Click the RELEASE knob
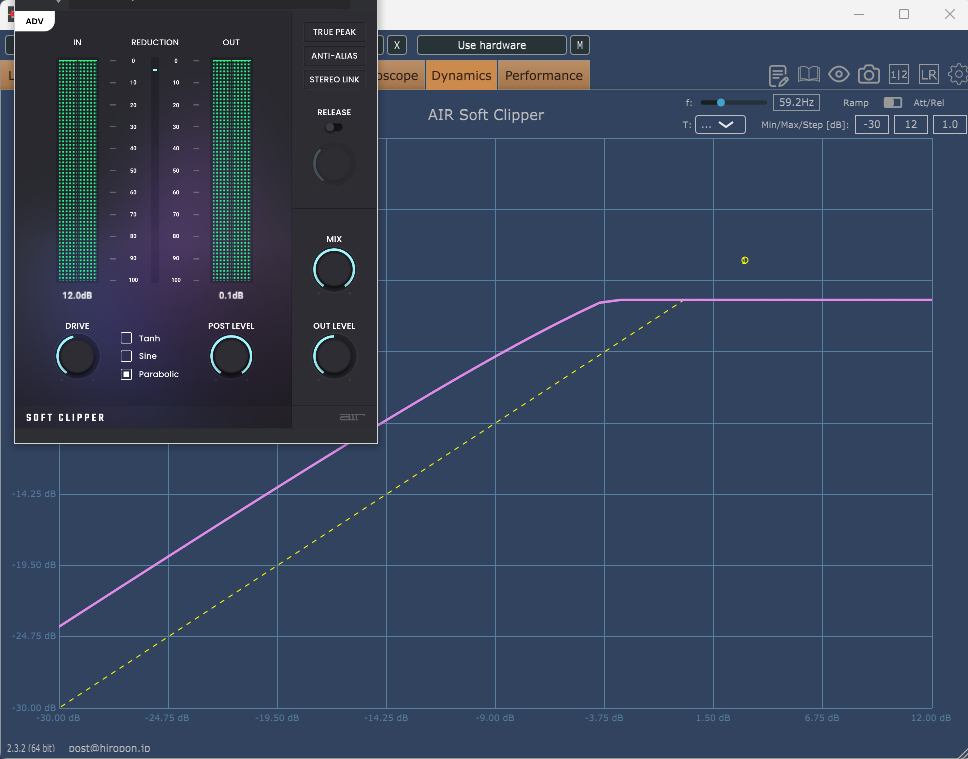The width and height of the screenshot is (968, 759). coord(334,164)
